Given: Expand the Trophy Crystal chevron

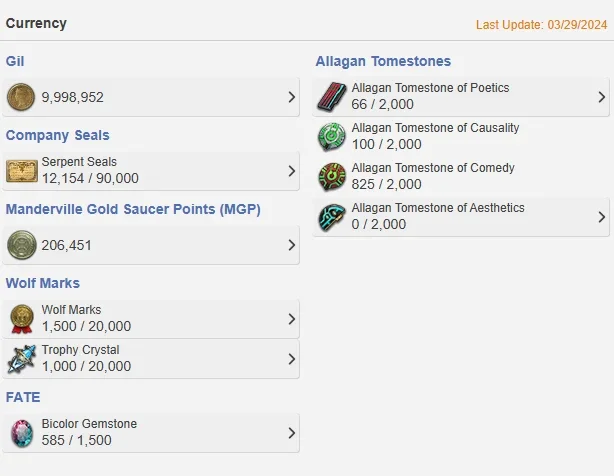Looking at the screenshot, I should [x=292, y=359].
